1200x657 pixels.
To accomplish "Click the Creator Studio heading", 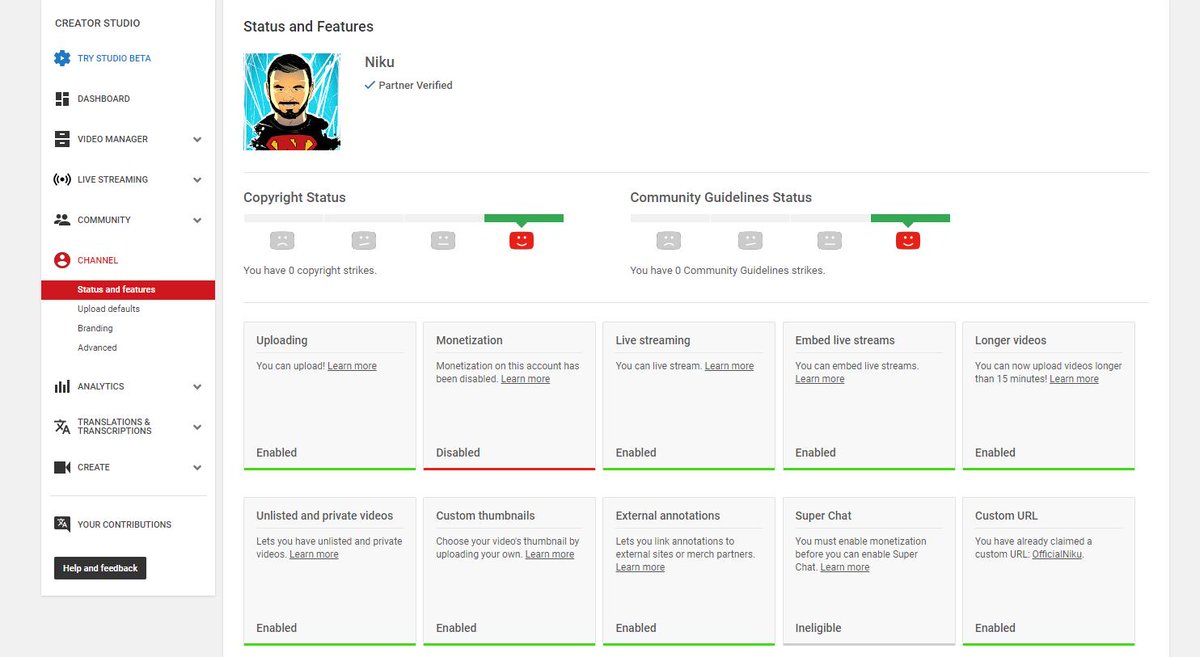I will pyautogui.click(x=97, y=23).
